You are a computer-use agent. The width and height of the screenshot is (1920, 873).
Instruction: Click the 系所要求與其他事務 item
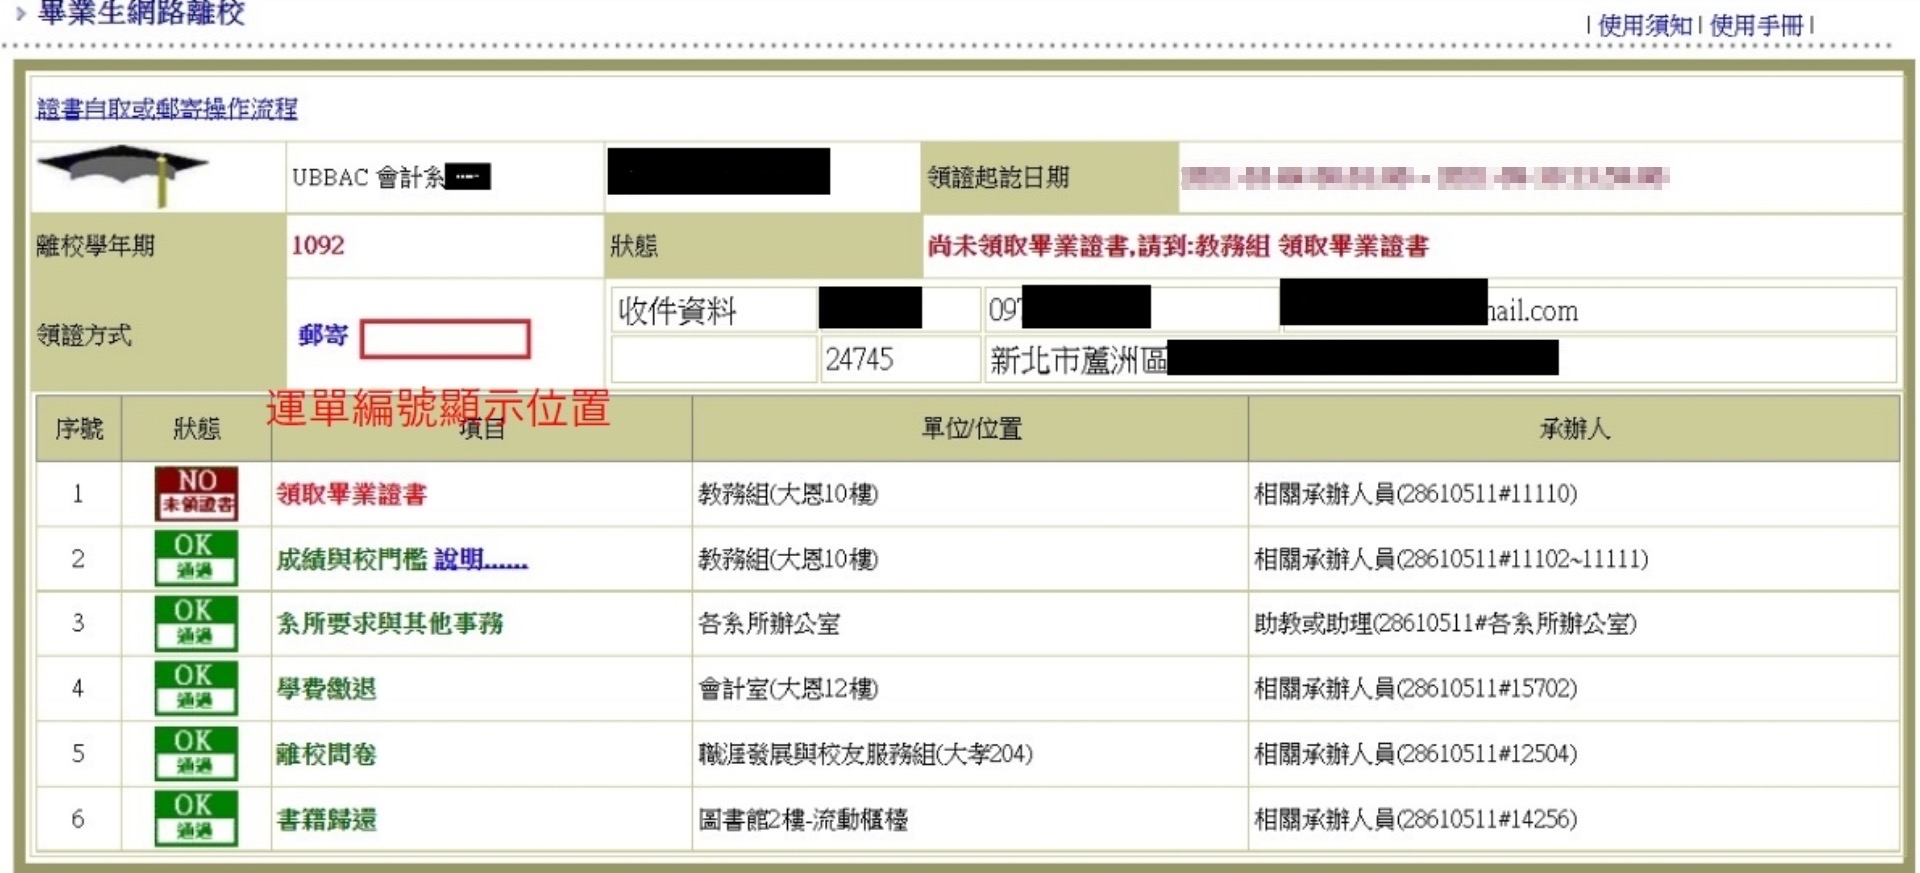pos(390,624)
